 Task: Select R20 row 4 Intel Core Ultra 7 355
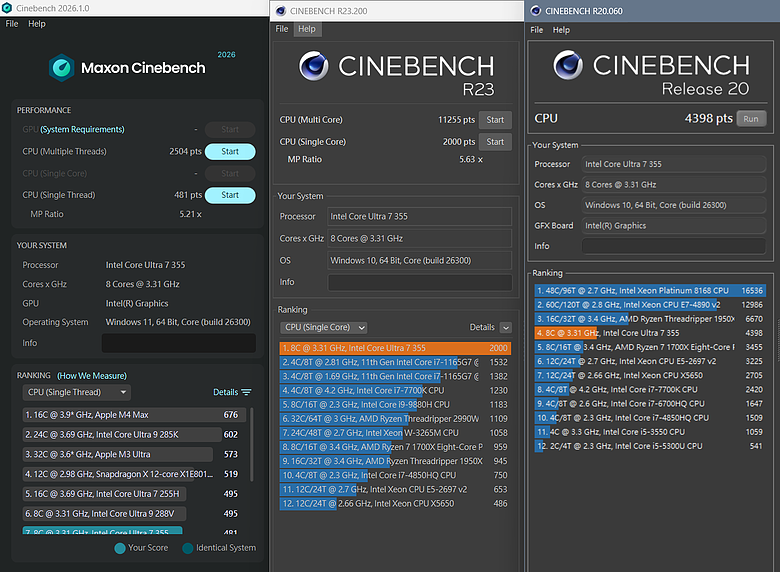[650, 333]
